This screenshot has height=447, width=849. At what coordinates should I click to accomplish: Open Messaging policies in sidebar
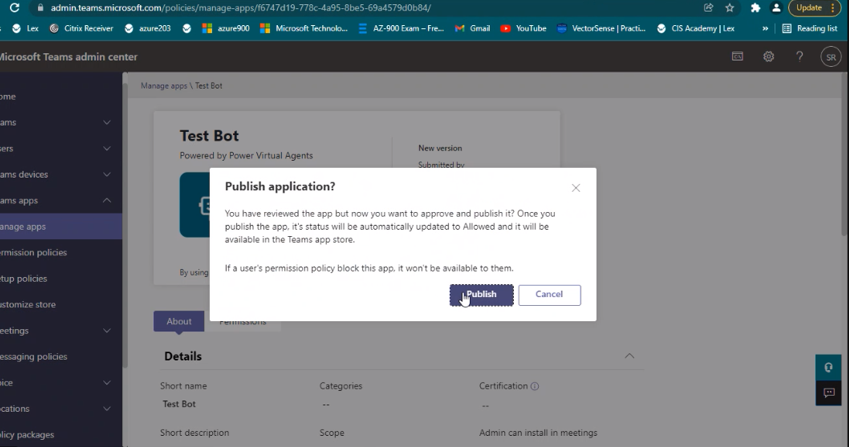point(61,356)
